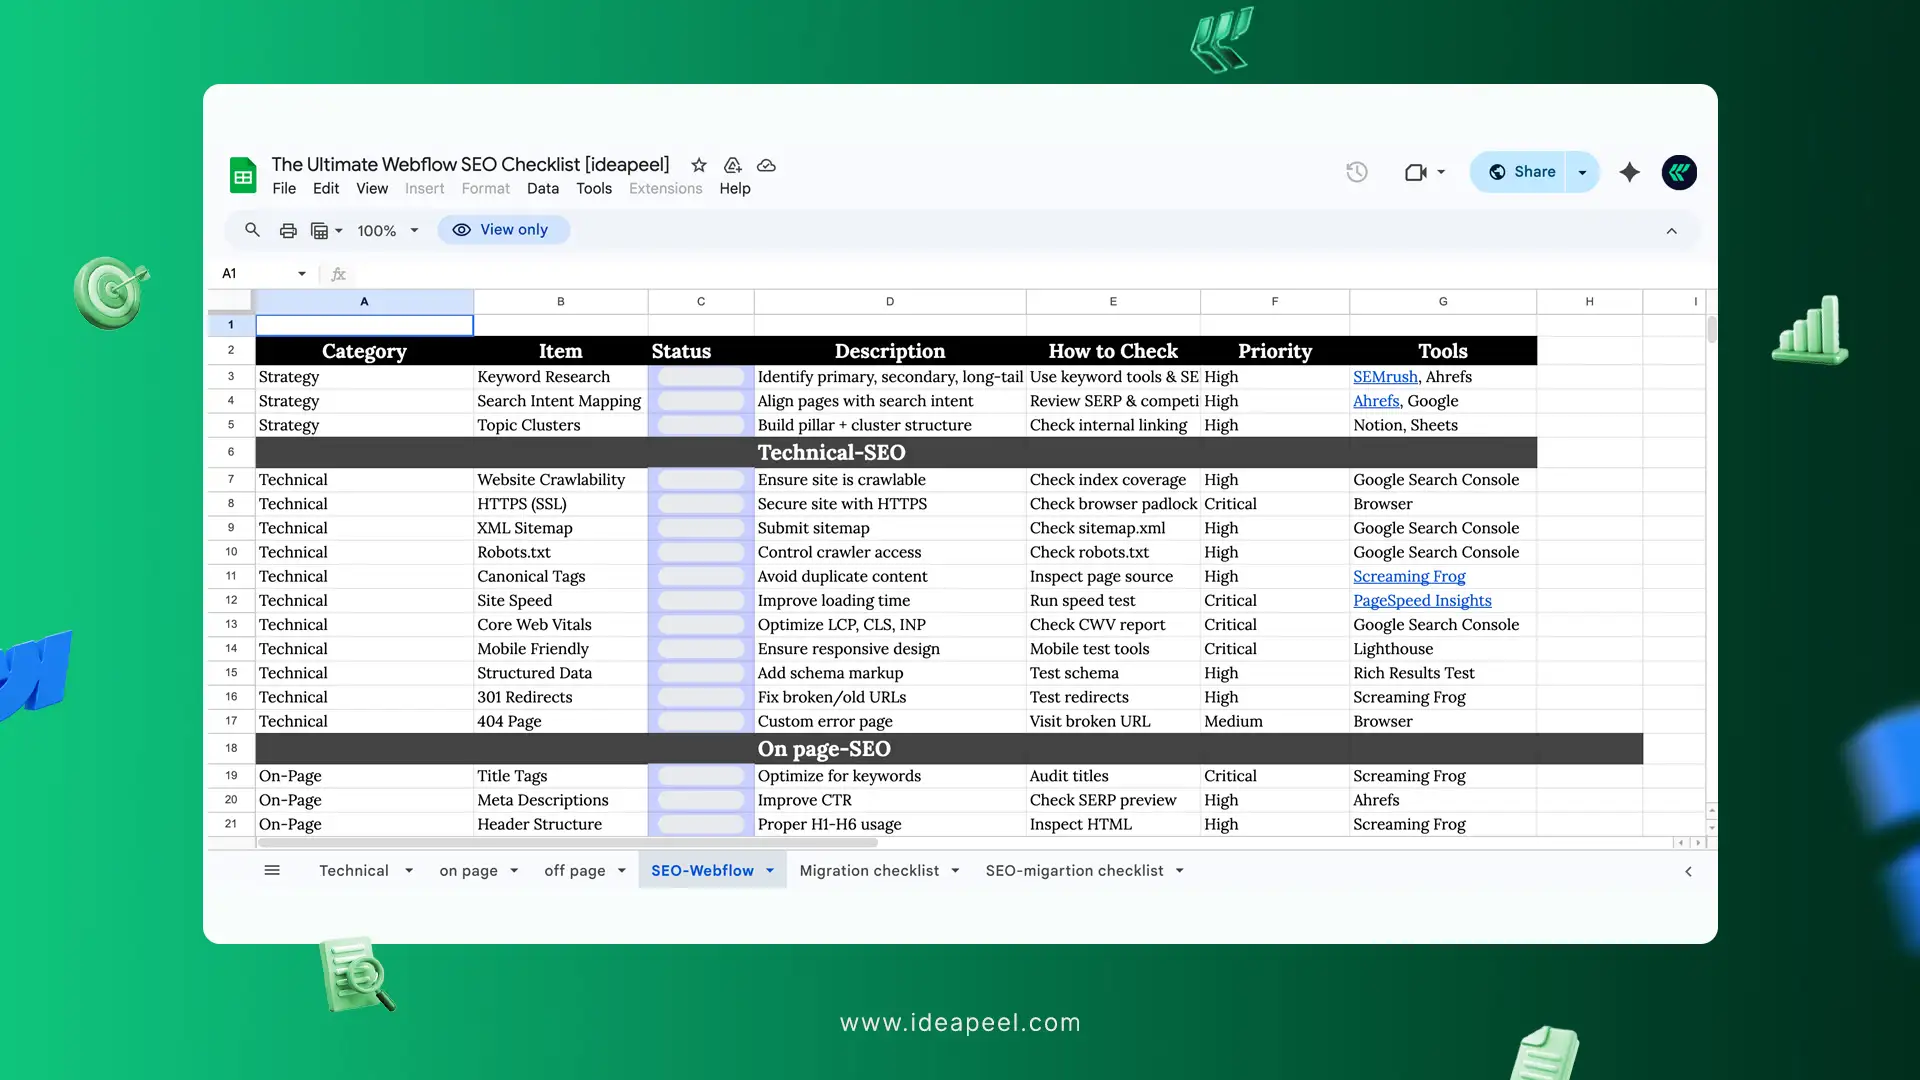Viewport: 1920px width, 1080px height.
Task: Open the all-sheets list
Action: 272,870
